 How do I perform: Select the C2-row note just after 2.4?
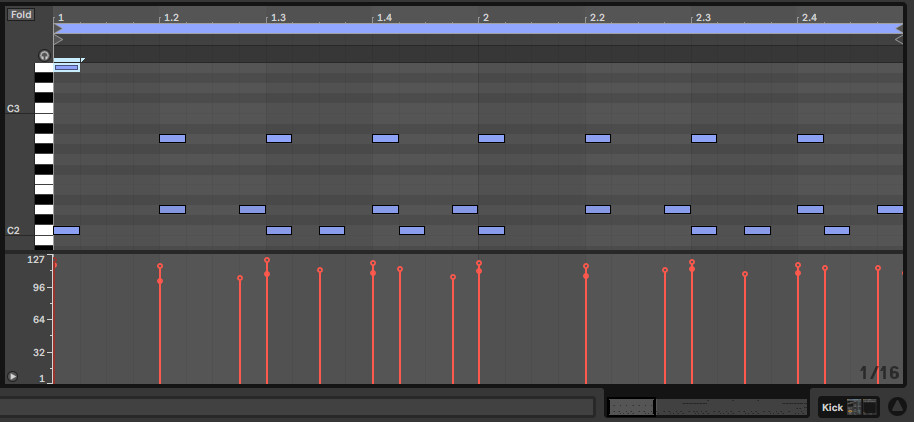tap(837, 230)
